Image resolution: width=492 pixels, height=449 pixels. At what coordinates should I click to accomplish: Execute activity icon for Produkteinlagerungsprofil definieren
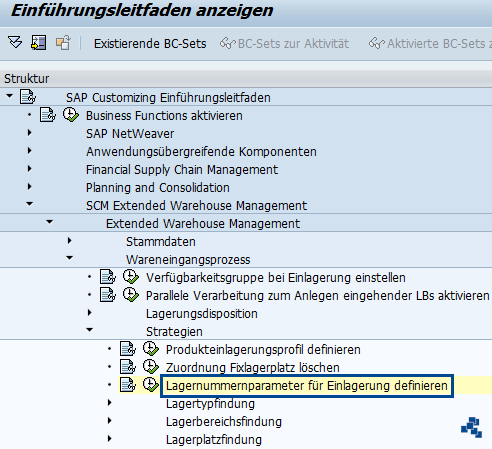(151, 349)
